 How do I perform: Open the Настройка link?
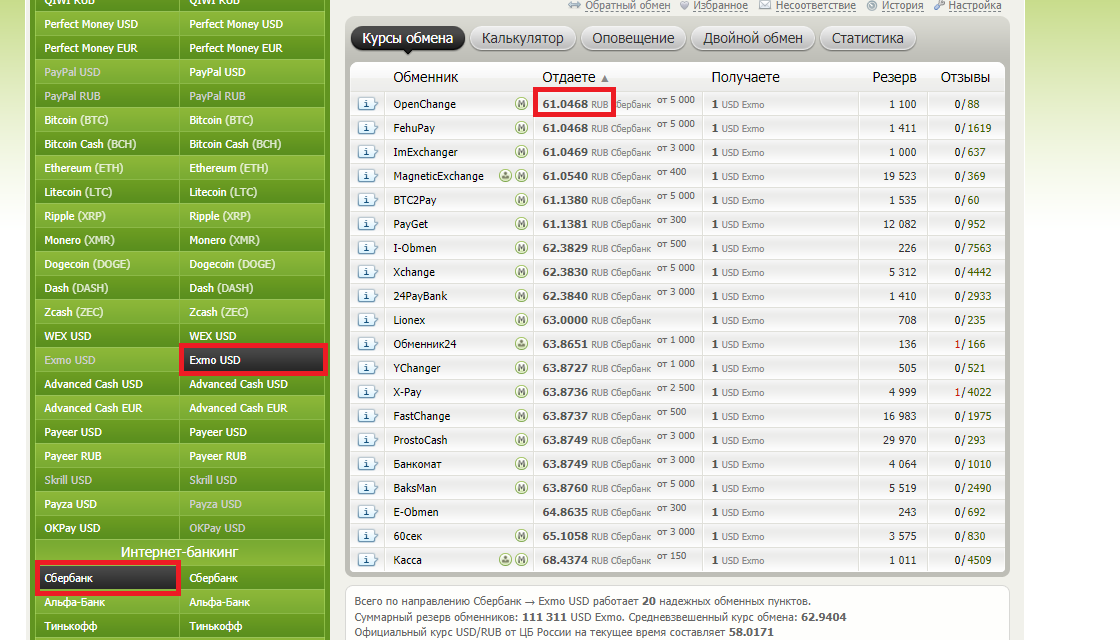coord(974,6)
